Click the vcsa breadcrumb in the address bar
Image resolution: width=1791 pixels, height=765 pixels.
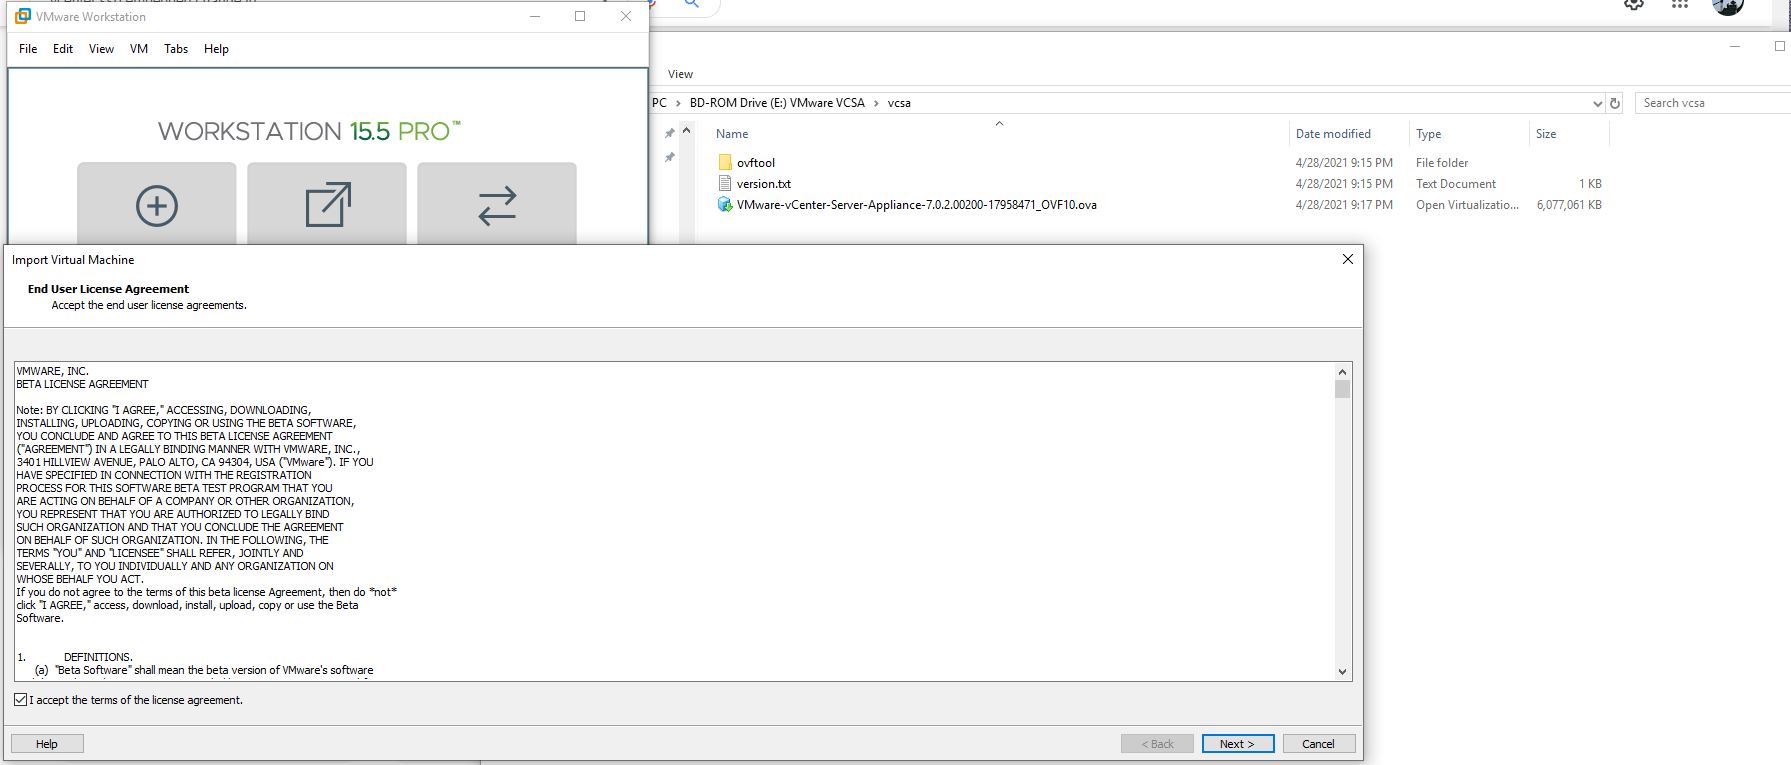tap(899, 103)
